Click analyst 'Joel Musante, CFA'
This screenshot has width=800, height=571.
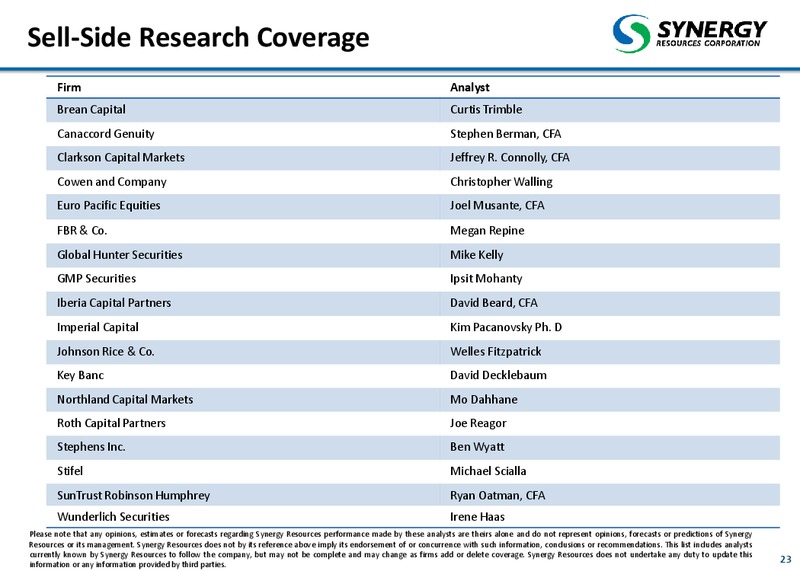pyautogui.click(x=497, y=206)
